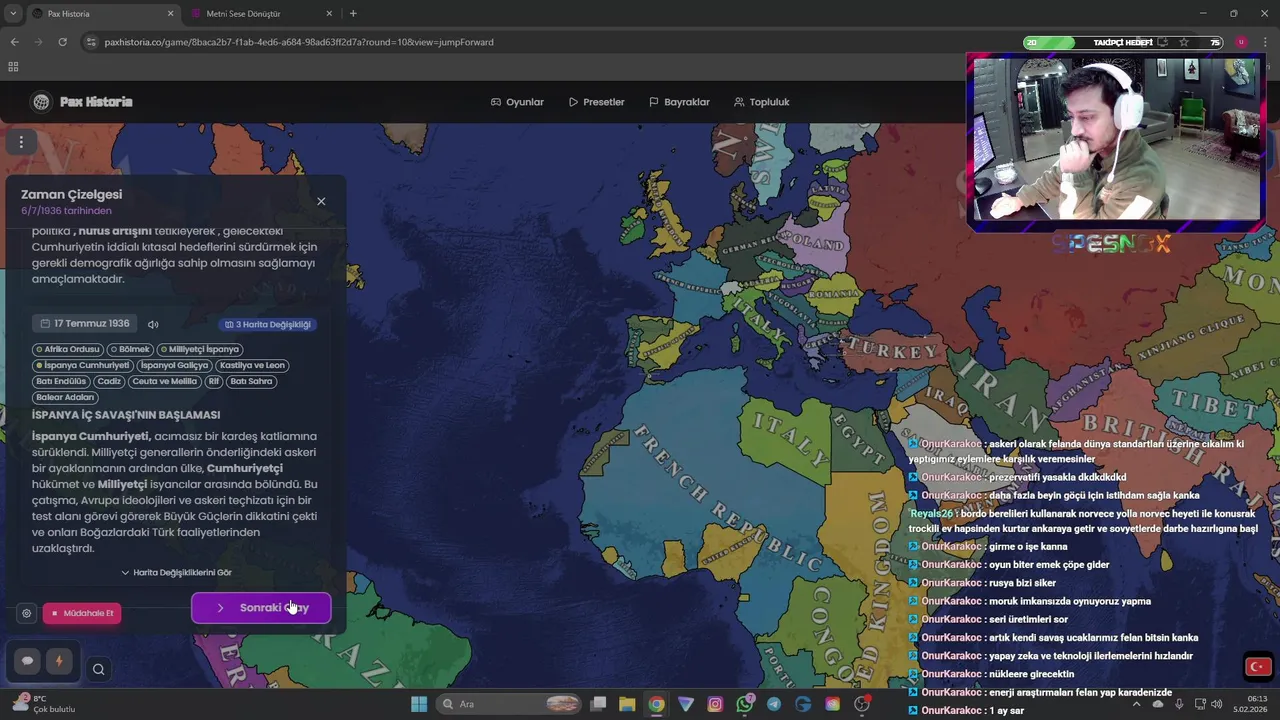Switch to Pax Historia tab
Screen dimensions: 1280x720
pyautogui.click(x=103, y=14)
